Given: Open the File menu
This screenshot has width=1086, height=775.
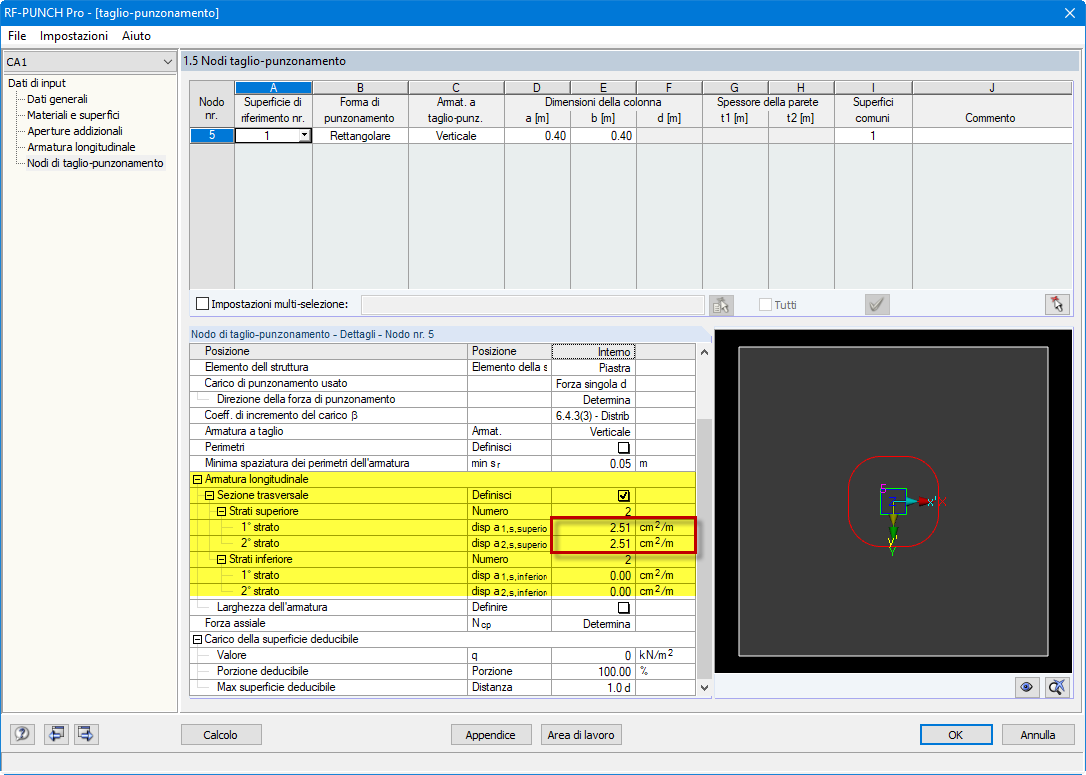Looking at the screenshot, I should (x=17, y=35).
